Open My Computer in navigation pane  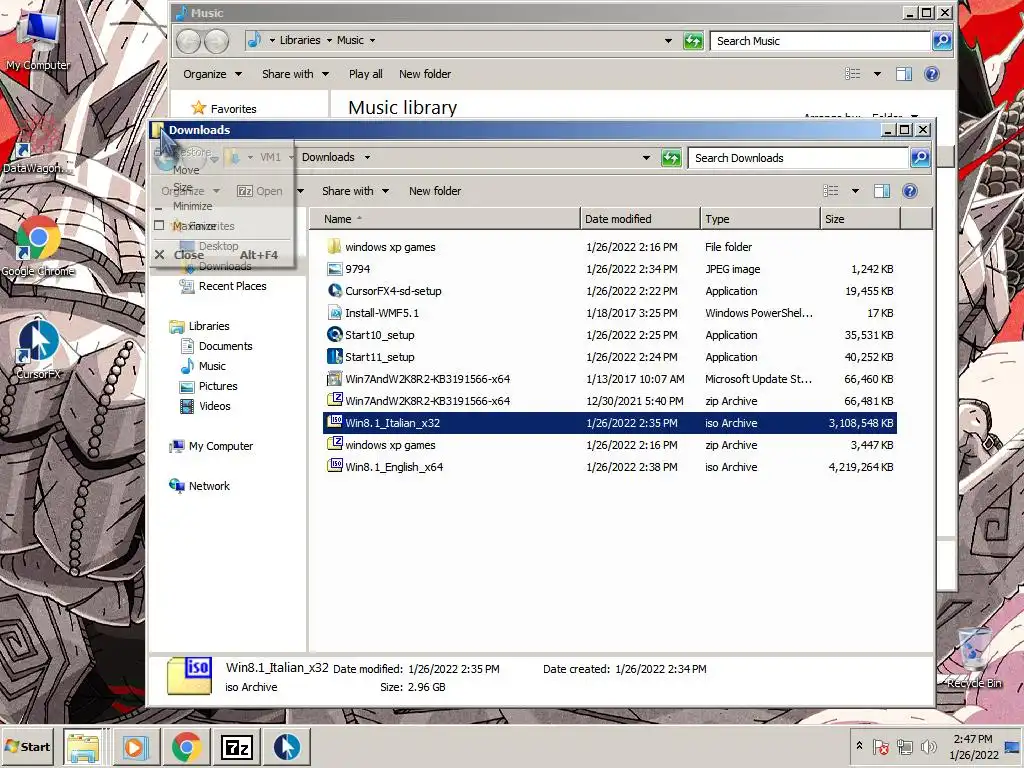pyautogui.click(x=212, y=446)
